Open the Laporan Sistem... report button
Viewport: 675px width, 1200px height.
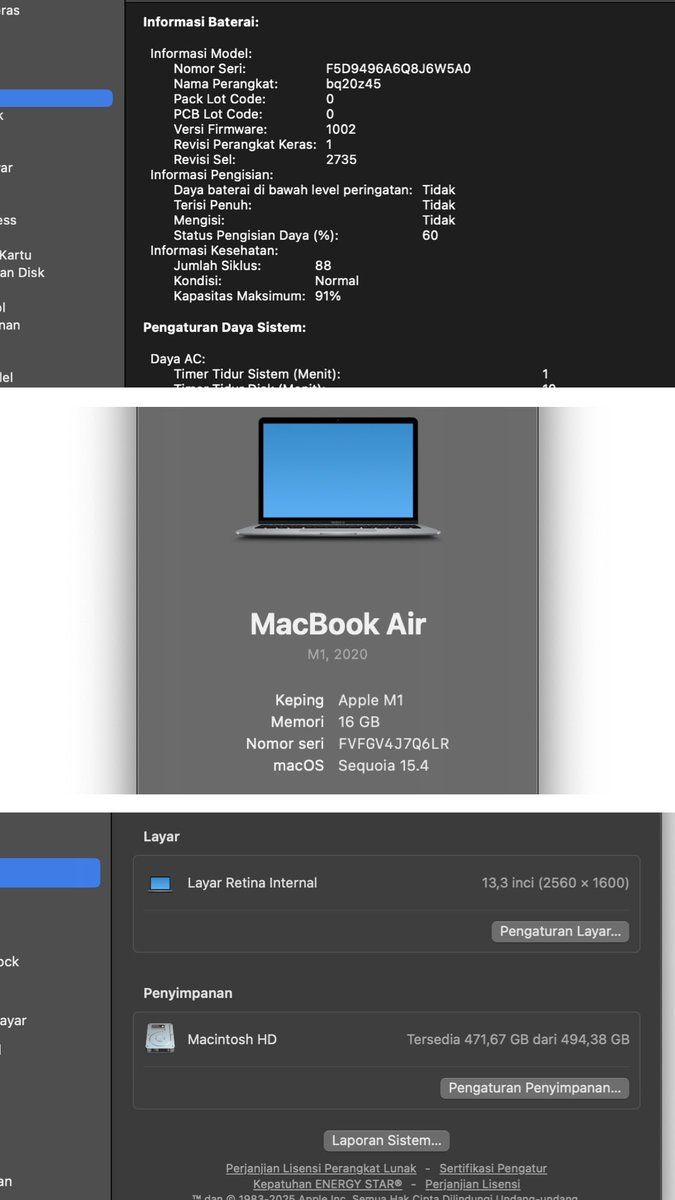pos(387,1140)
